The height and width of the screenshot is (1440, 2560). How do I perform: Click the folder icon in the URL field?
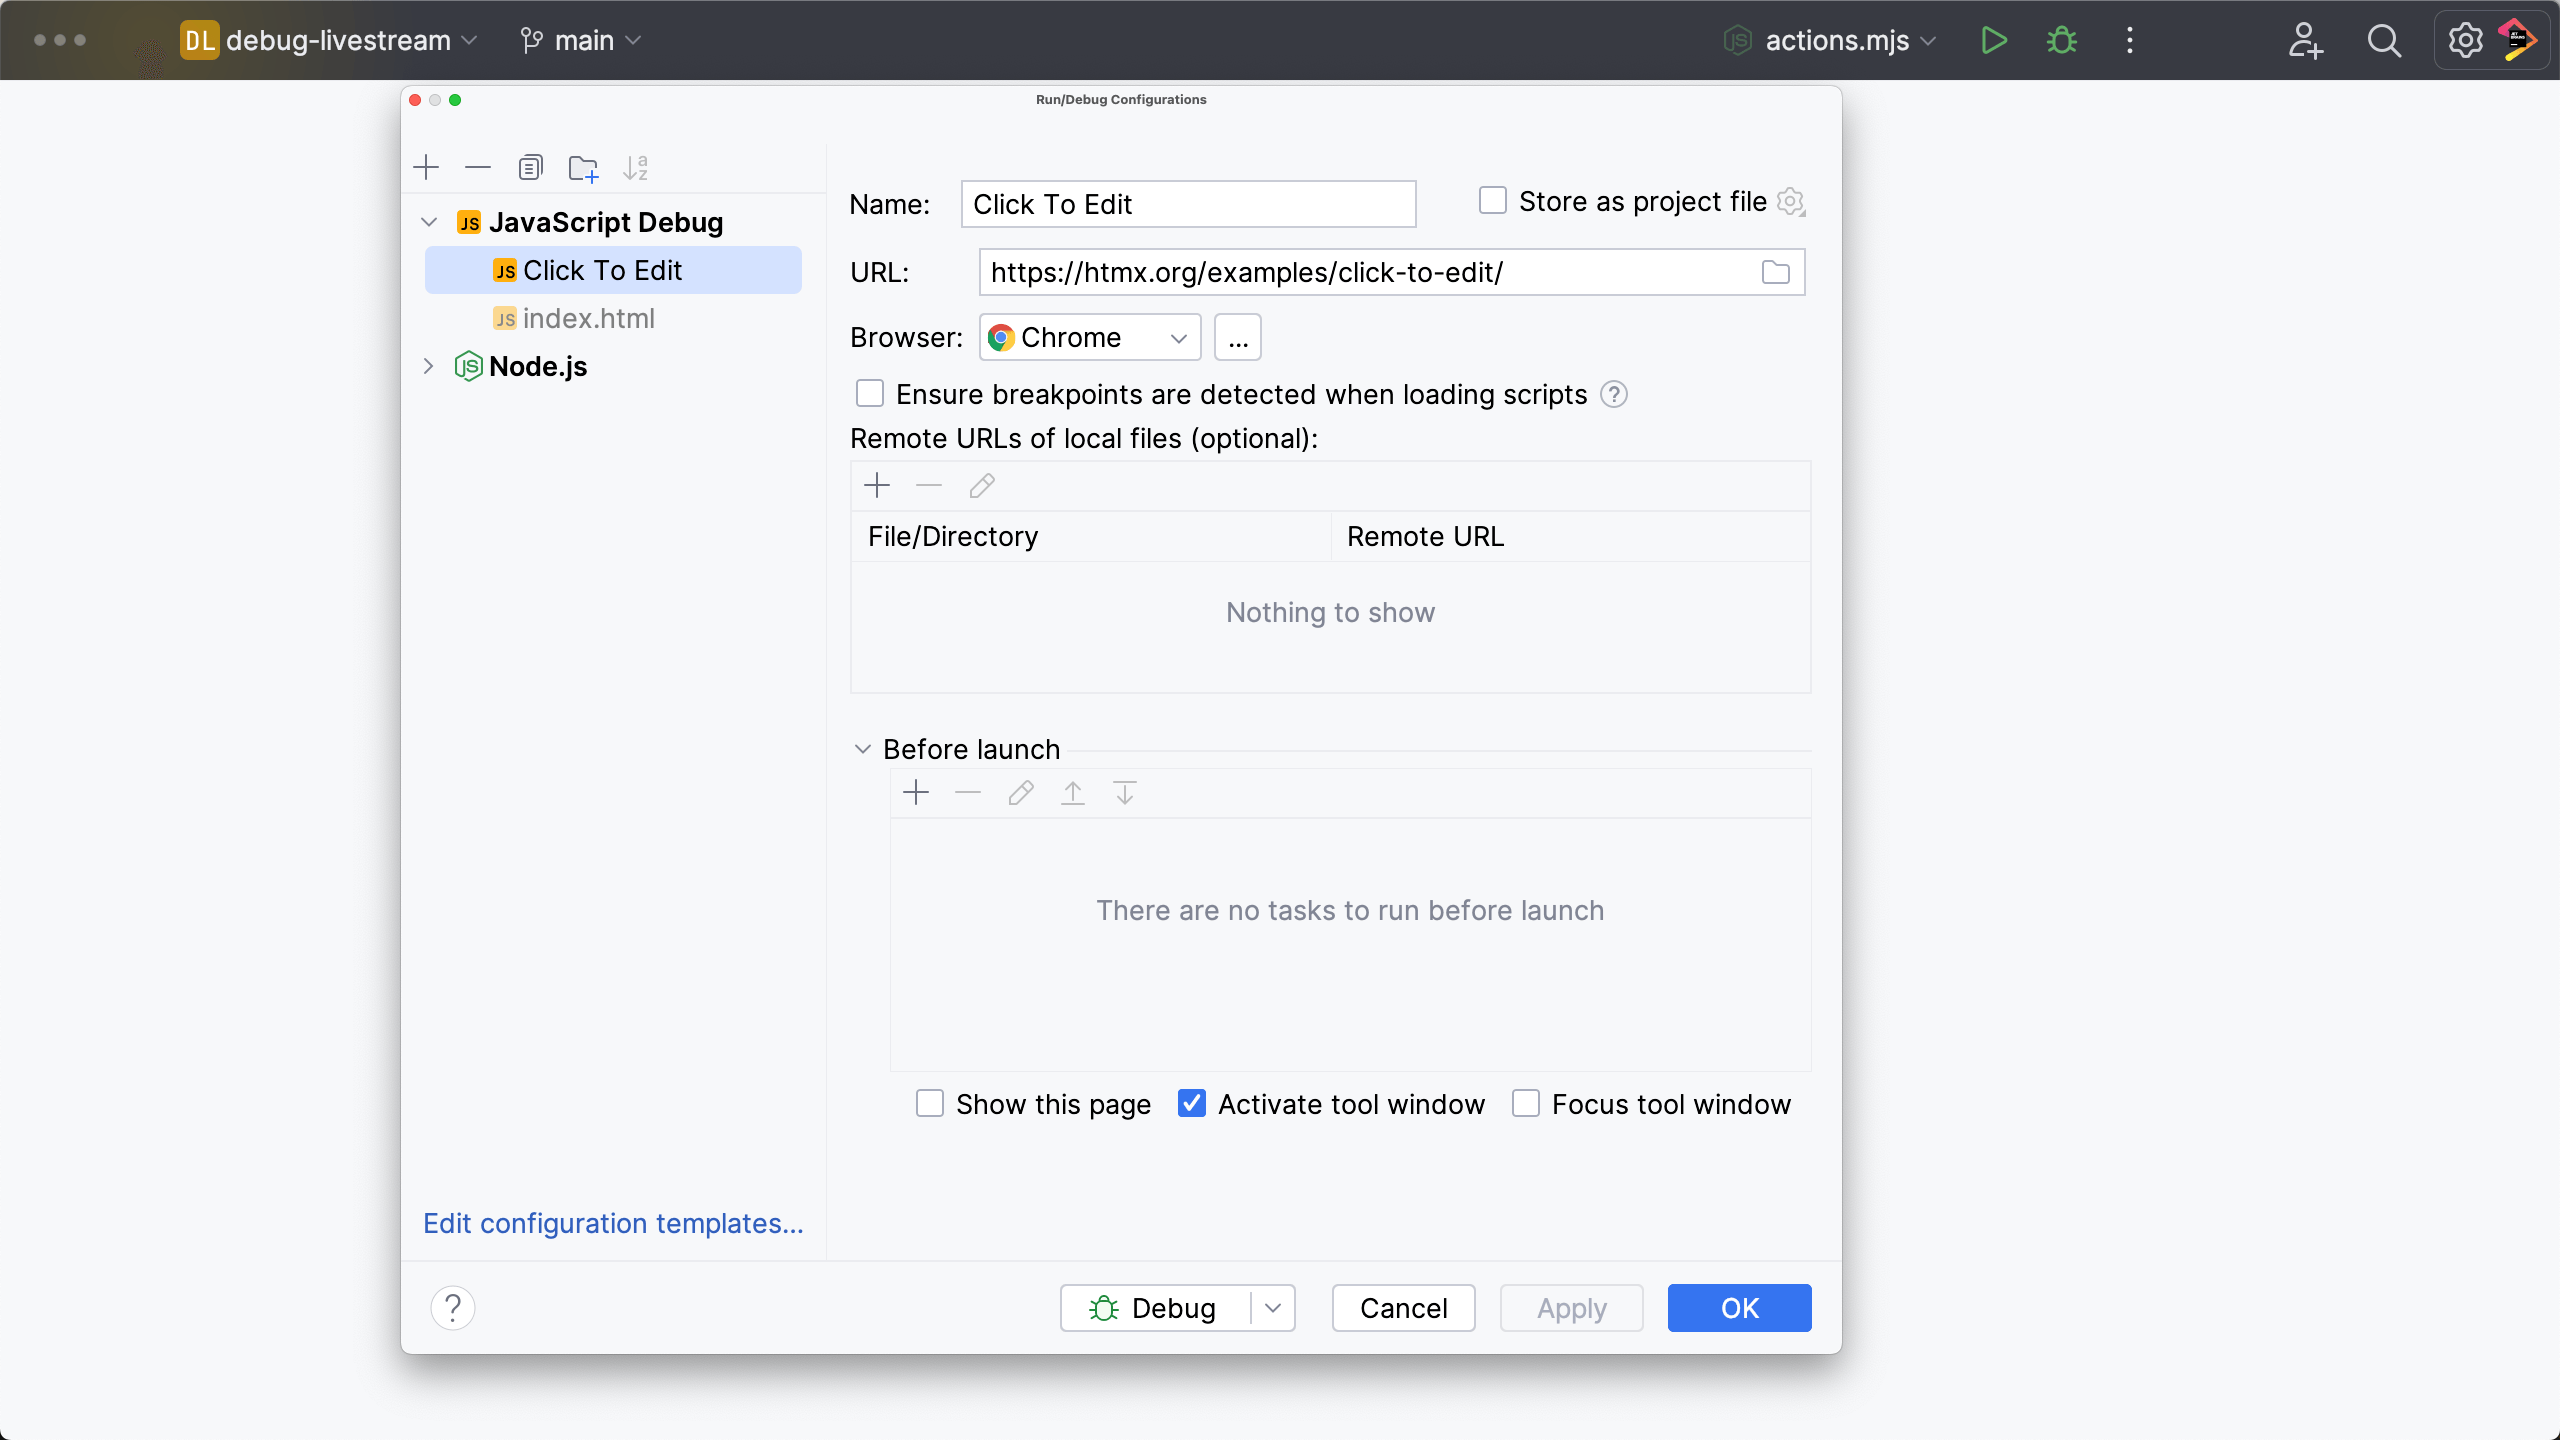point(1775,272)
